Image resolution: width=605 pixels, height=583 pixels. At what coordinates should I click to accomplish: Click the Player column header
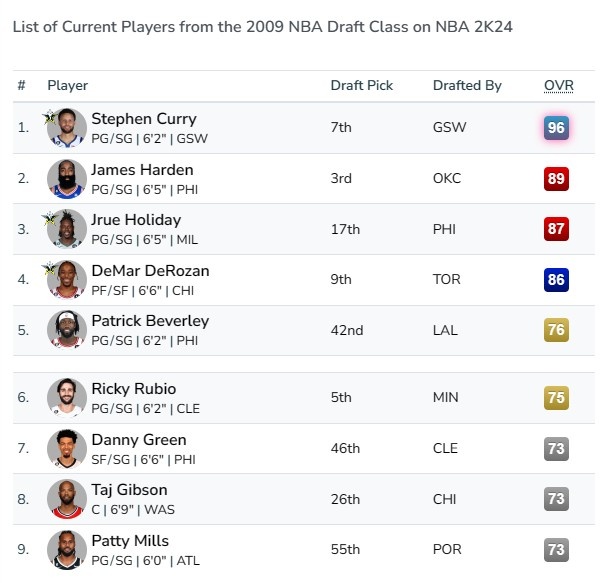[68, 85]
